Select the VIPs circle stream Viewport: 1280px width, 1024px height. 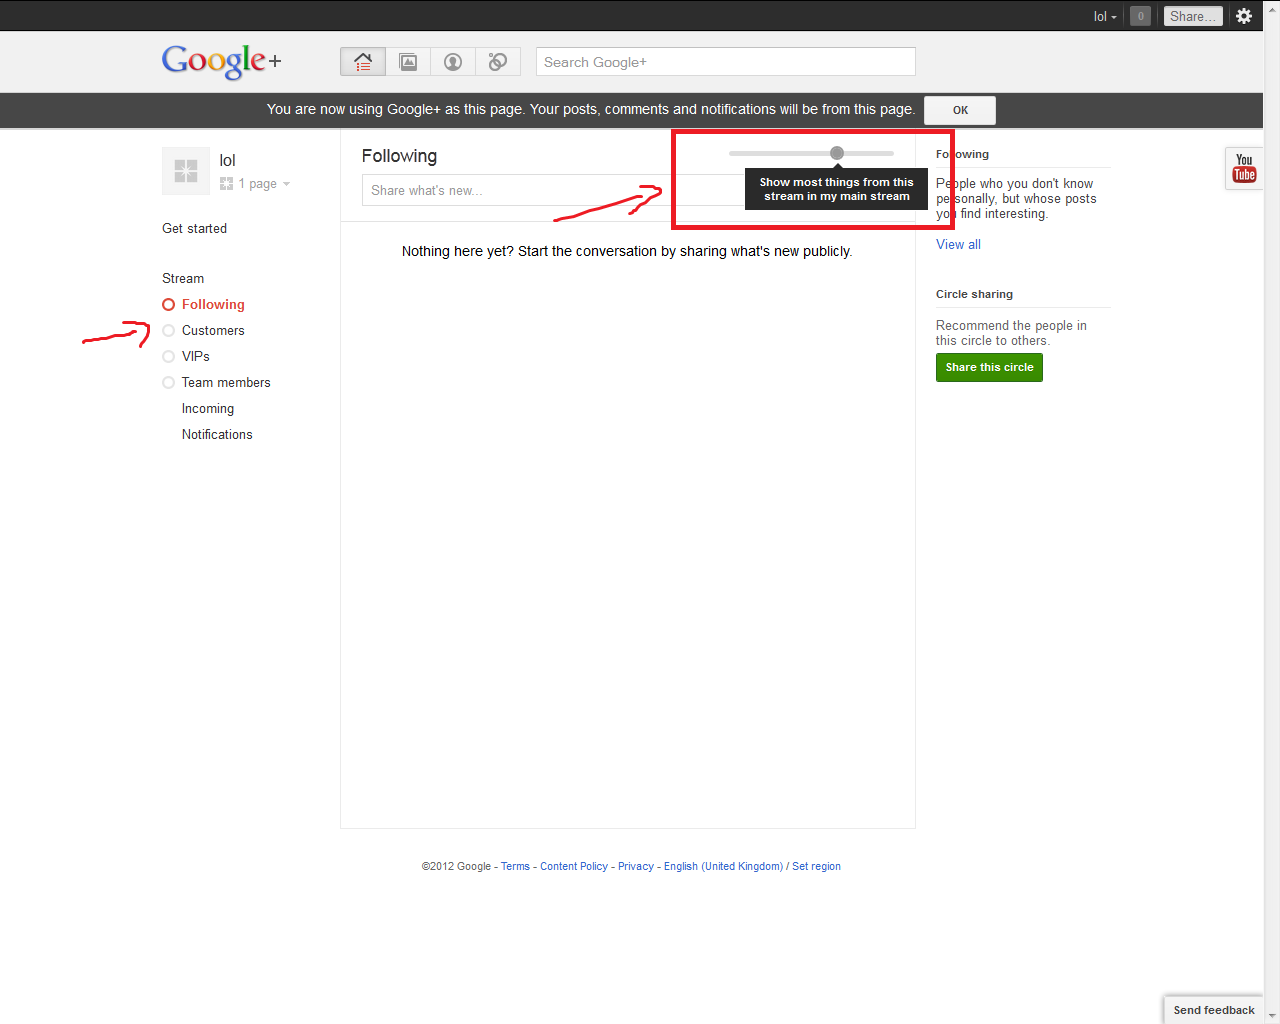coord(195,356)
